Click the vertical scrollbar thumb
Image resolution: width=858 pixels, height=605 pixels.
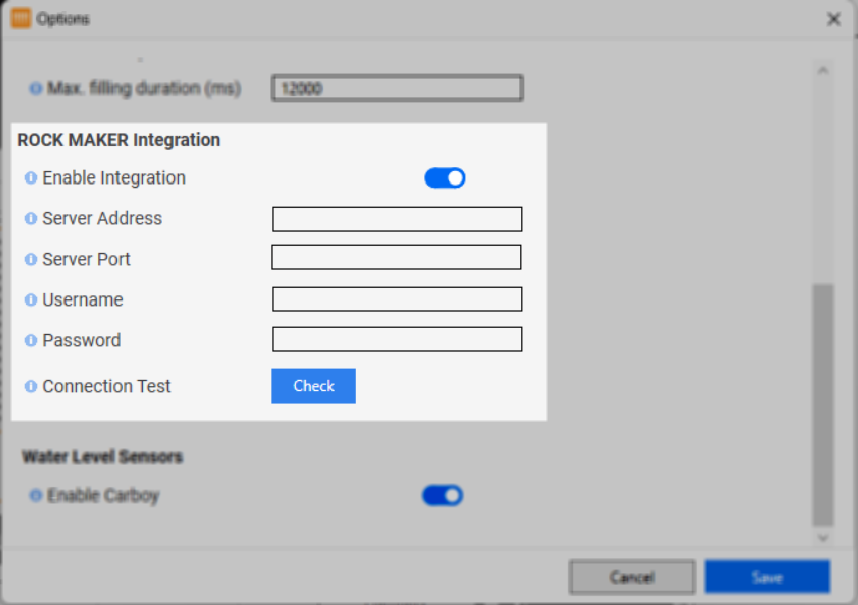(822, 404)
